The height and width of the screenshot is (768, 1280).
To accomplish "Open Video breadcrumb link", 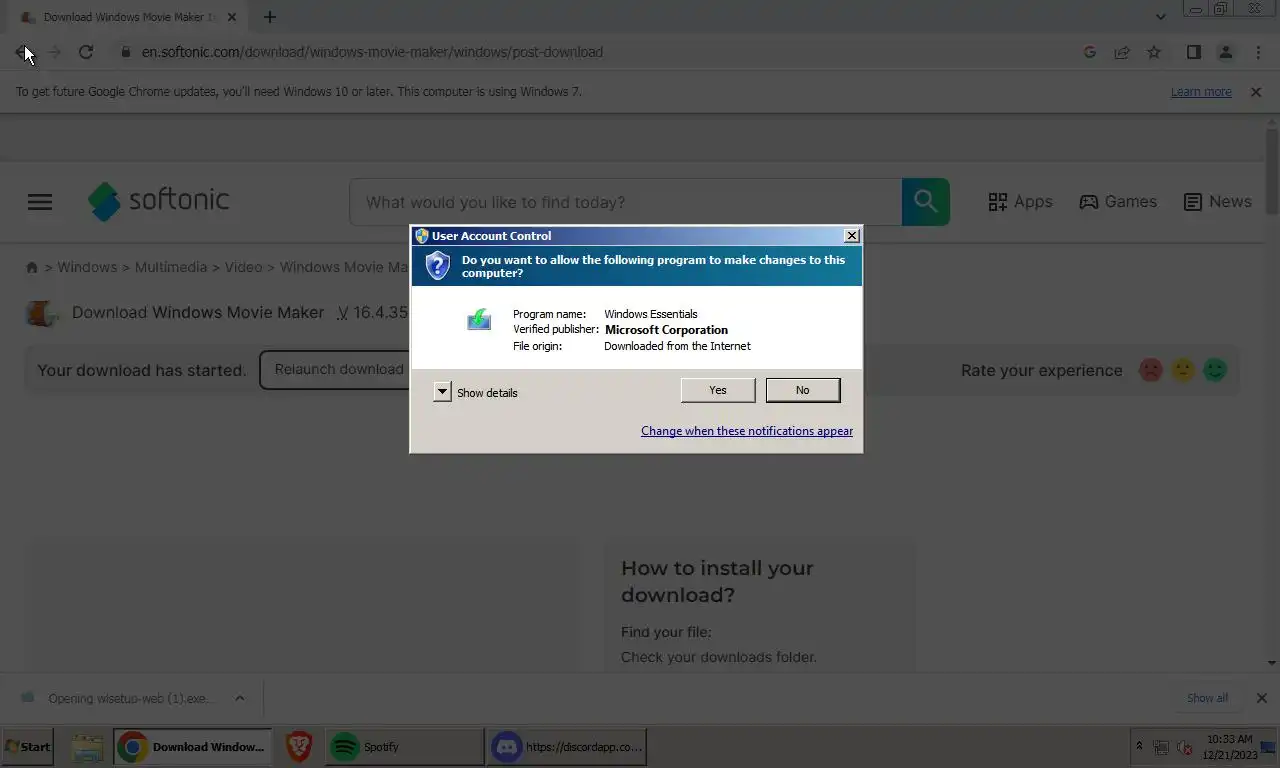I will pyautogui.click(x=243, y=267).
